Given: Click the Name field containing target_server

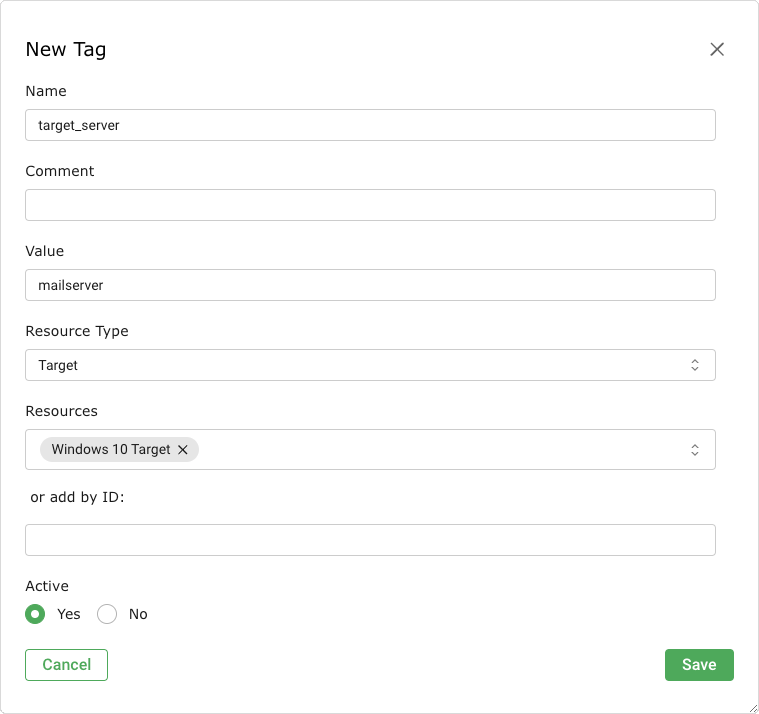Looking at the screenshot, I should pos(370,125).
